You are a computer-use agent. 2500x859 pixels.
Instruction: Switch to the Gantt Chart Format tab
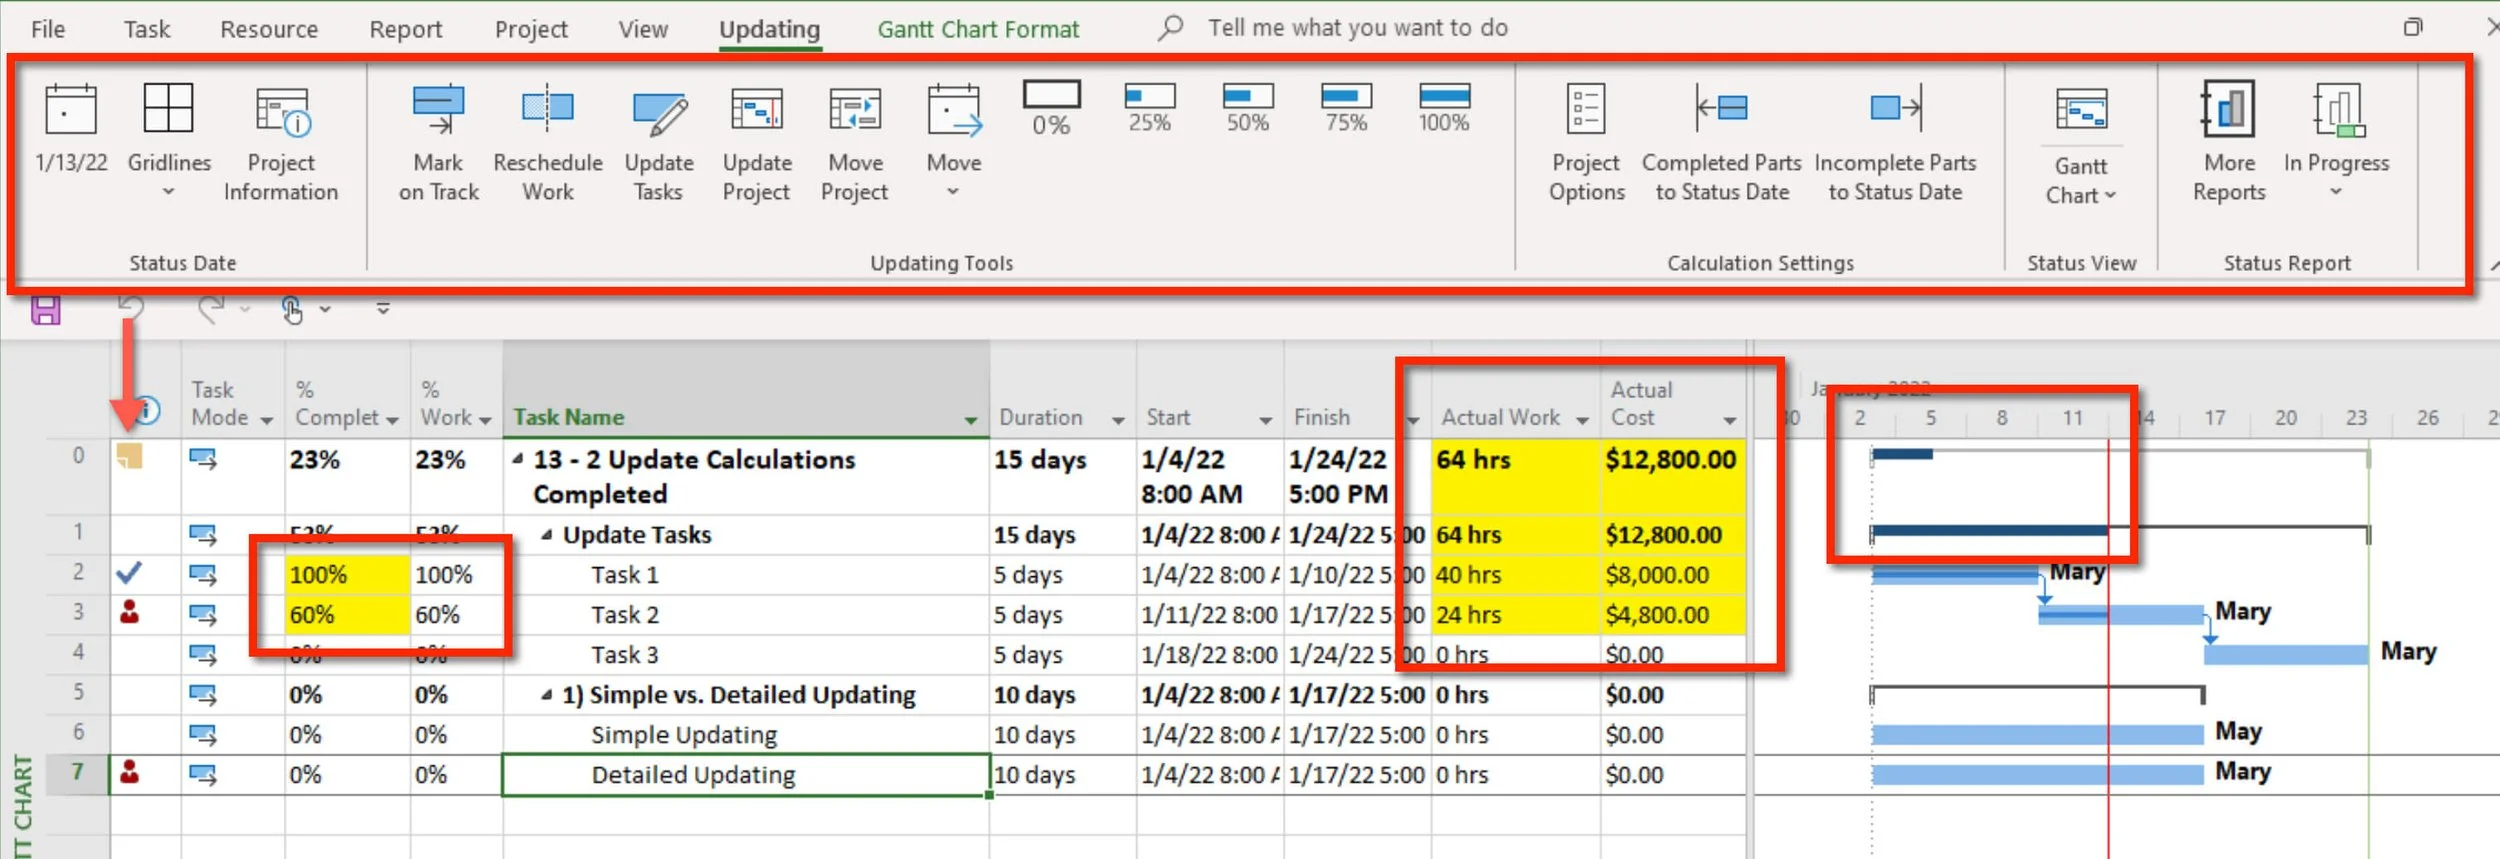(978, 29)
